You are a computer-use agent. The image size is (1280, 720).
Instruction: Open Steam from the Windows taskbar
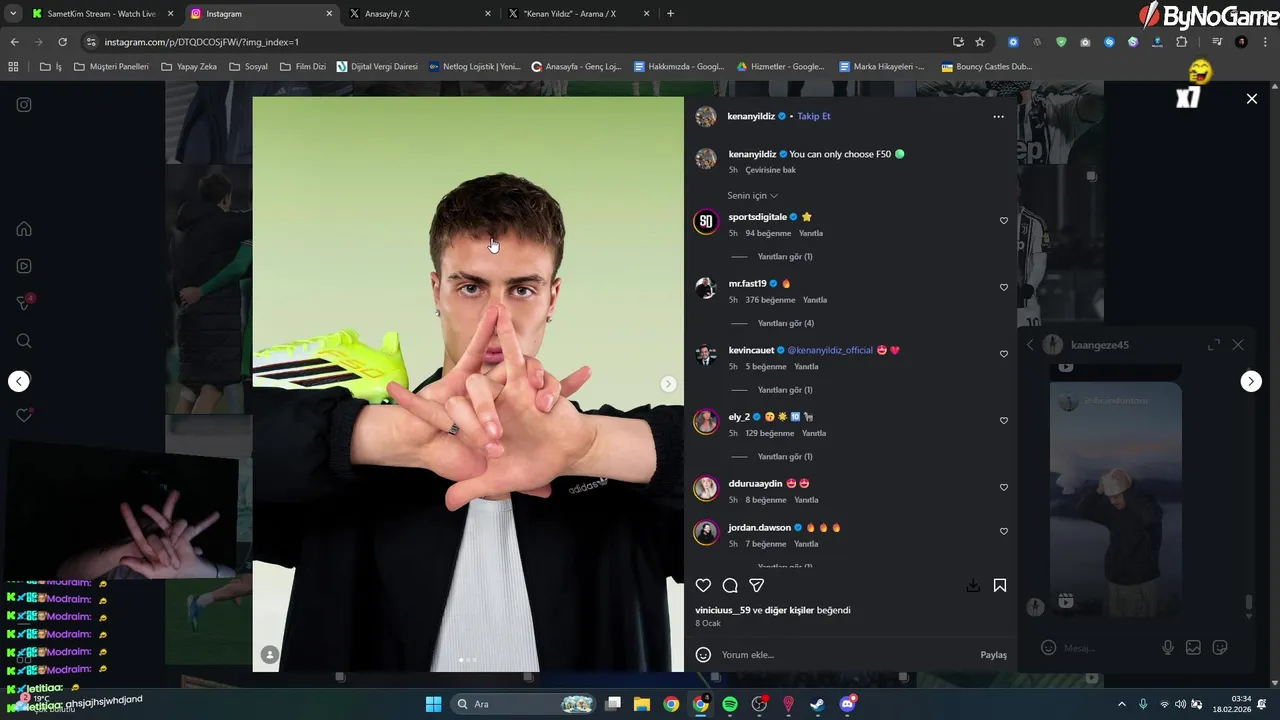[x=818, y=704]
